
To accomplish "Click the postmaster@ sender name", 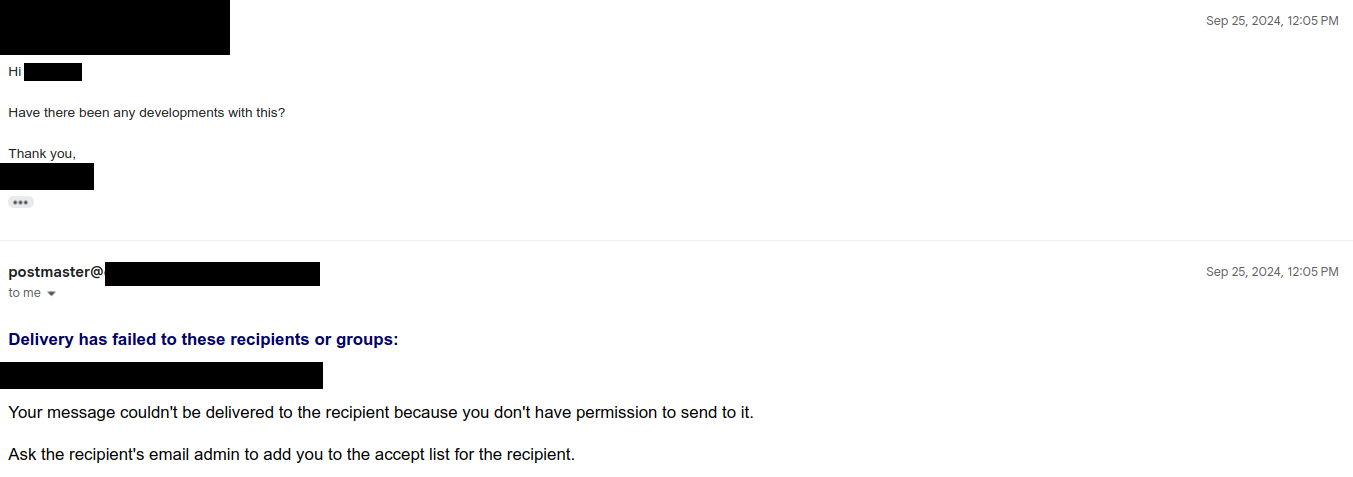I will (56, 272).
